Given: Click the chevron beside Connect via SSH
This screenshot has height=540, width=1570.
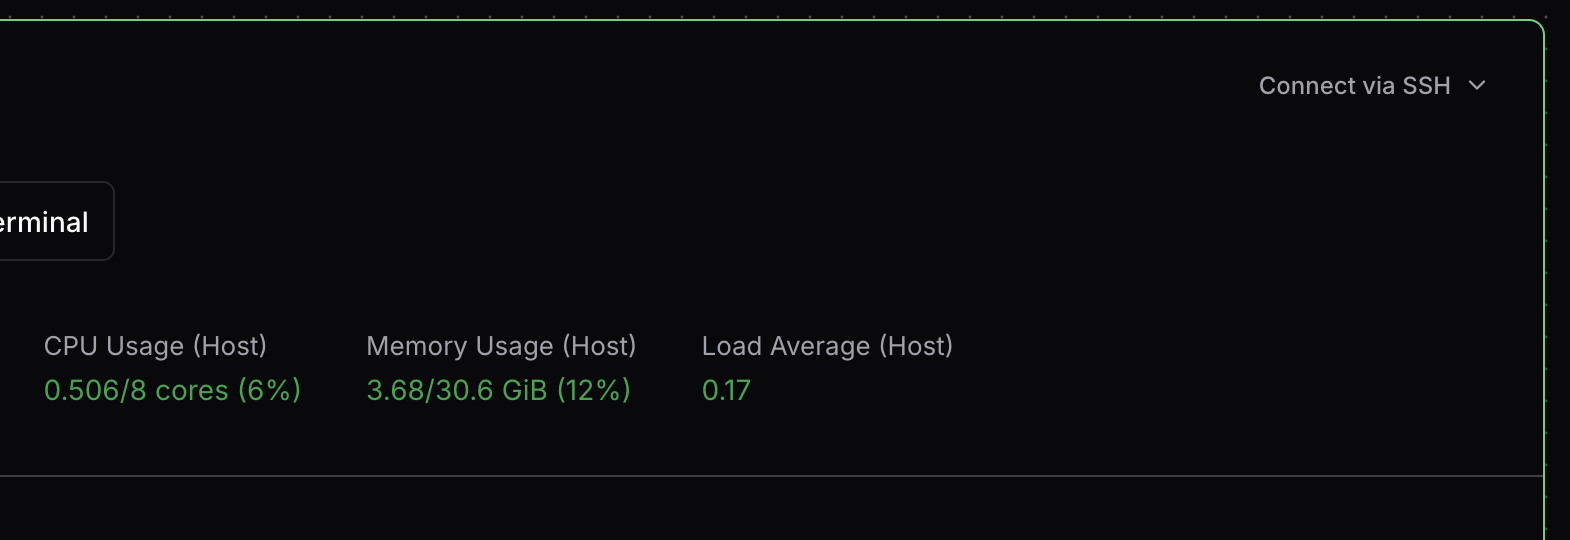Looking at the screenshot, I should point(1477,86).
